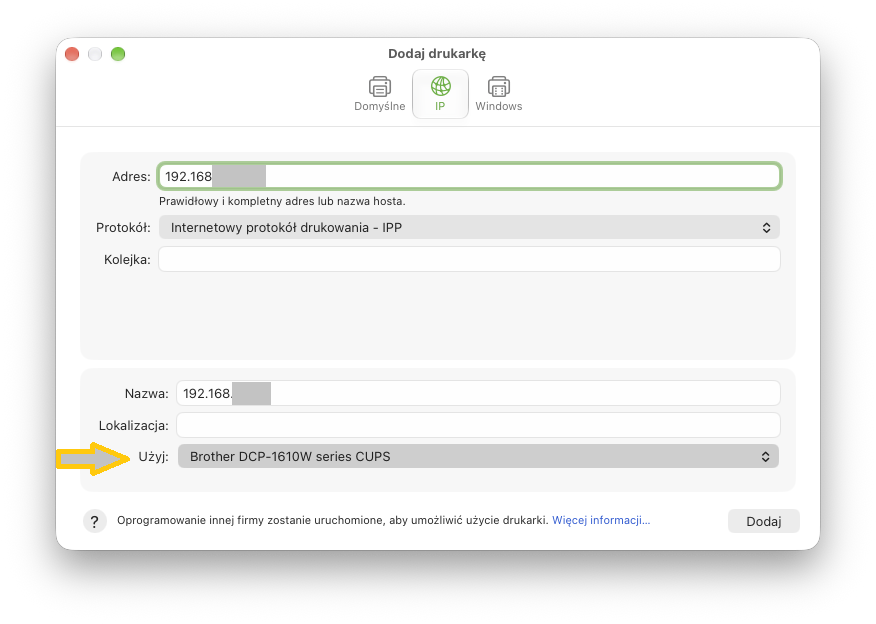Click the 'Użyj:' label
The height and width of the screenshot is (624, 876).
(154, 456)
